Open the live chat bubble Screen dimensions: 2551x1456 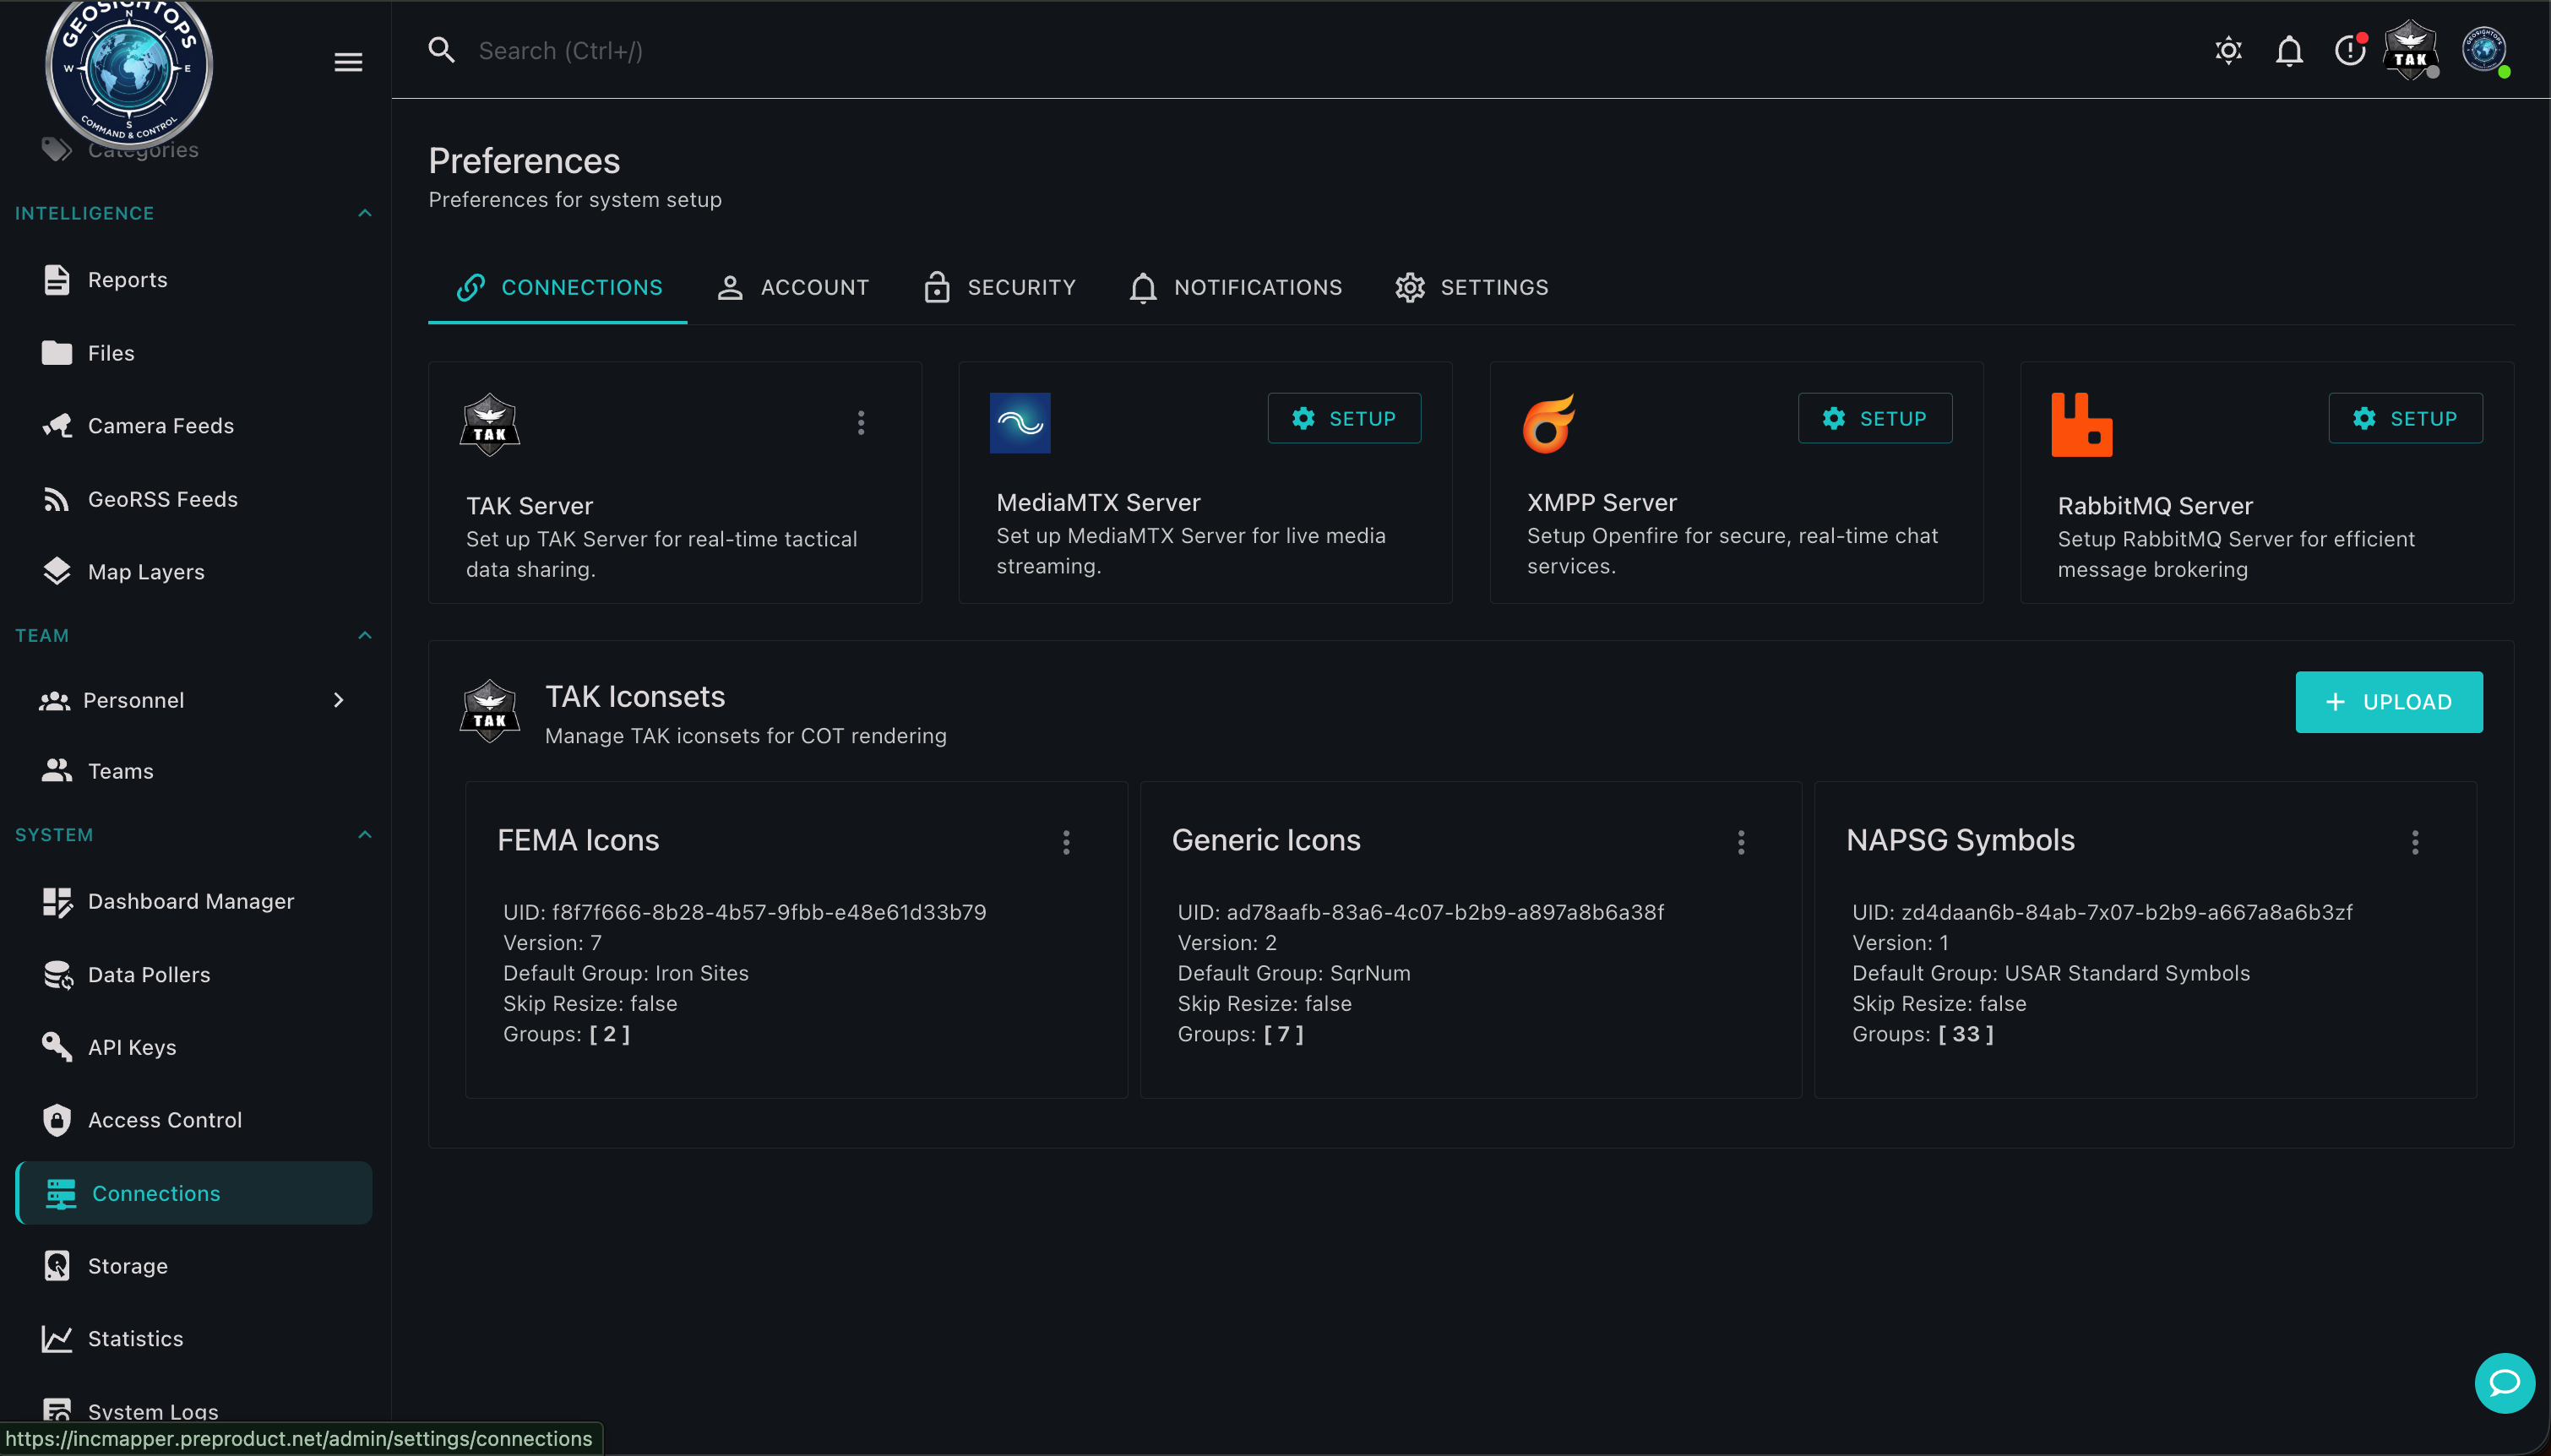[x=2504, y=1383]
